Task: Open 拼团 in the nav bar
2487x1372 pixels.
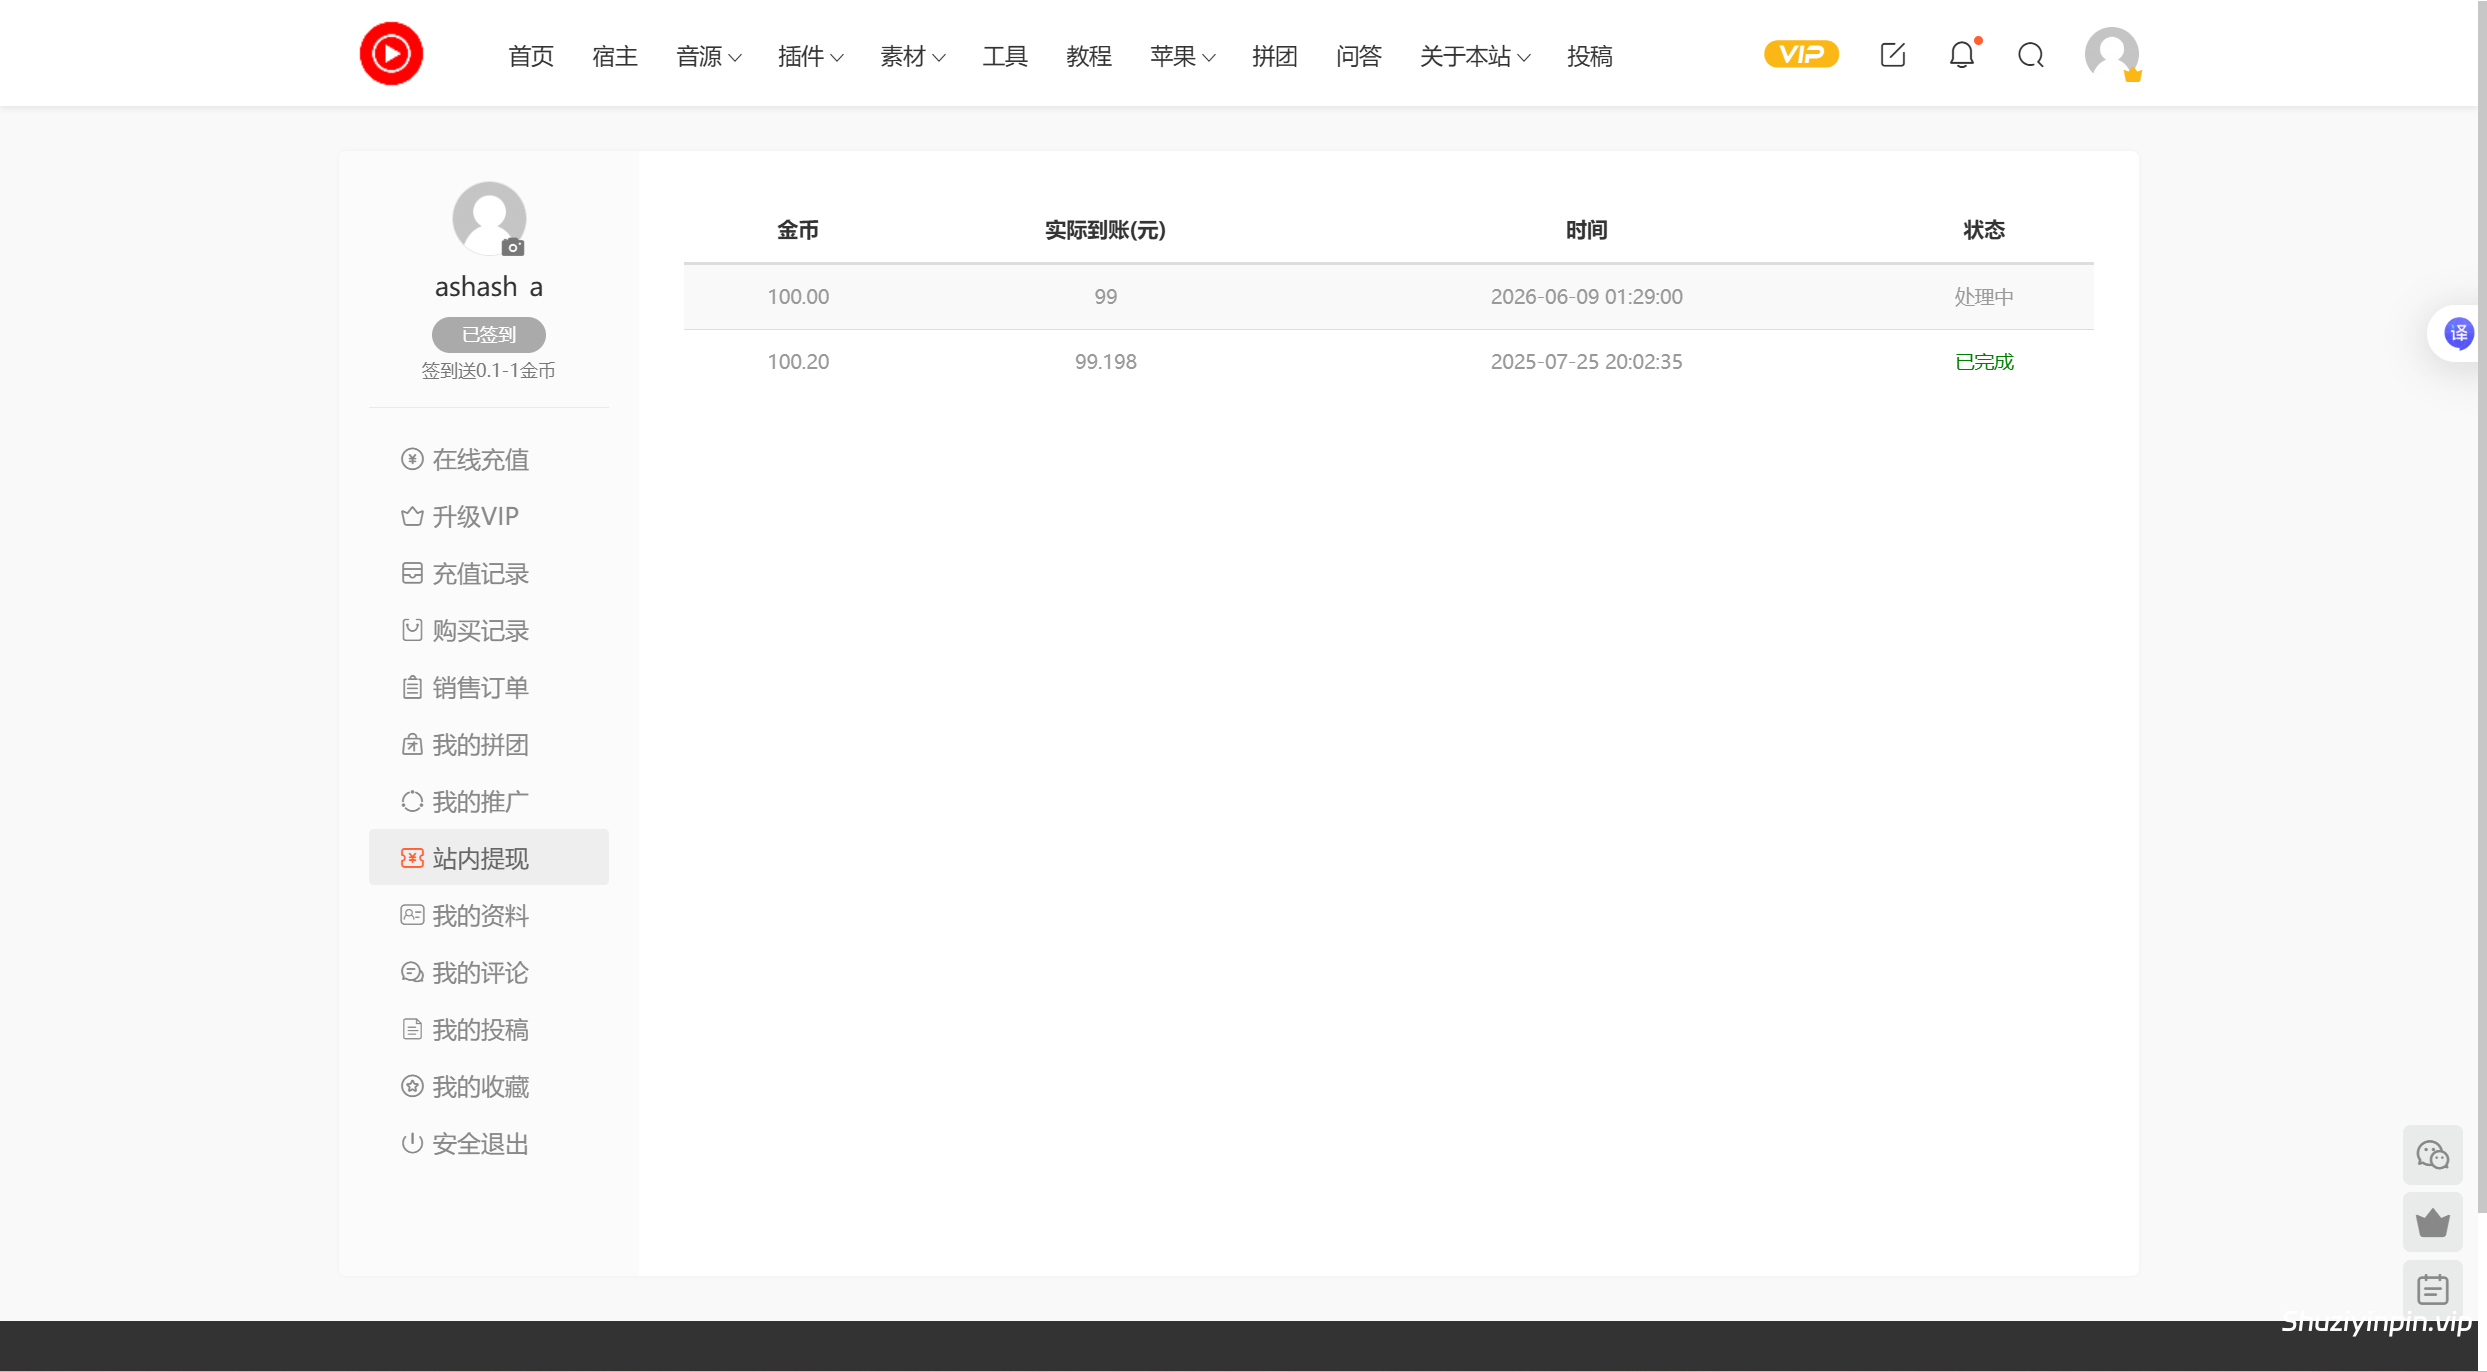Action: point(1275,56)
